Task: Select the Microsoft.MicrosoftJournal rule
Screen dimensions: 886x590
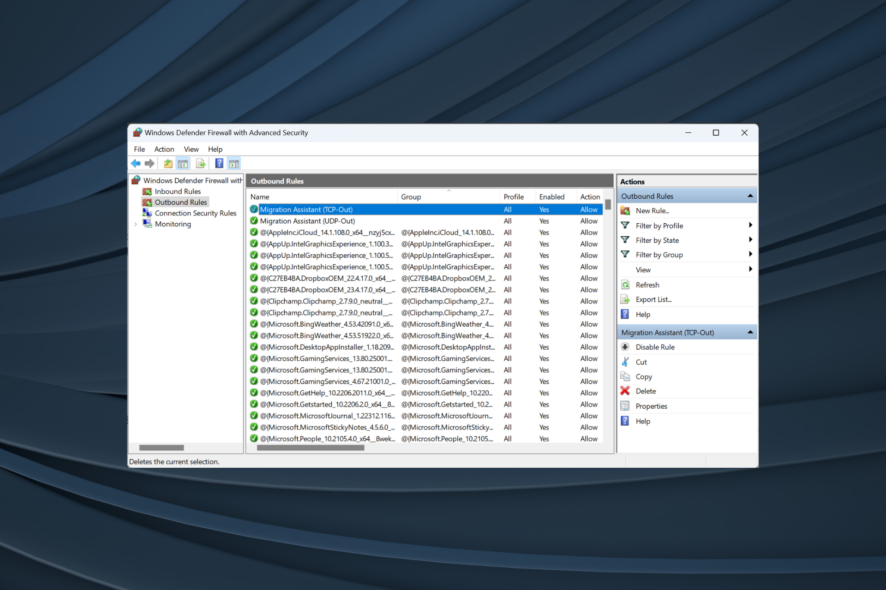Action: pos(427,416)
